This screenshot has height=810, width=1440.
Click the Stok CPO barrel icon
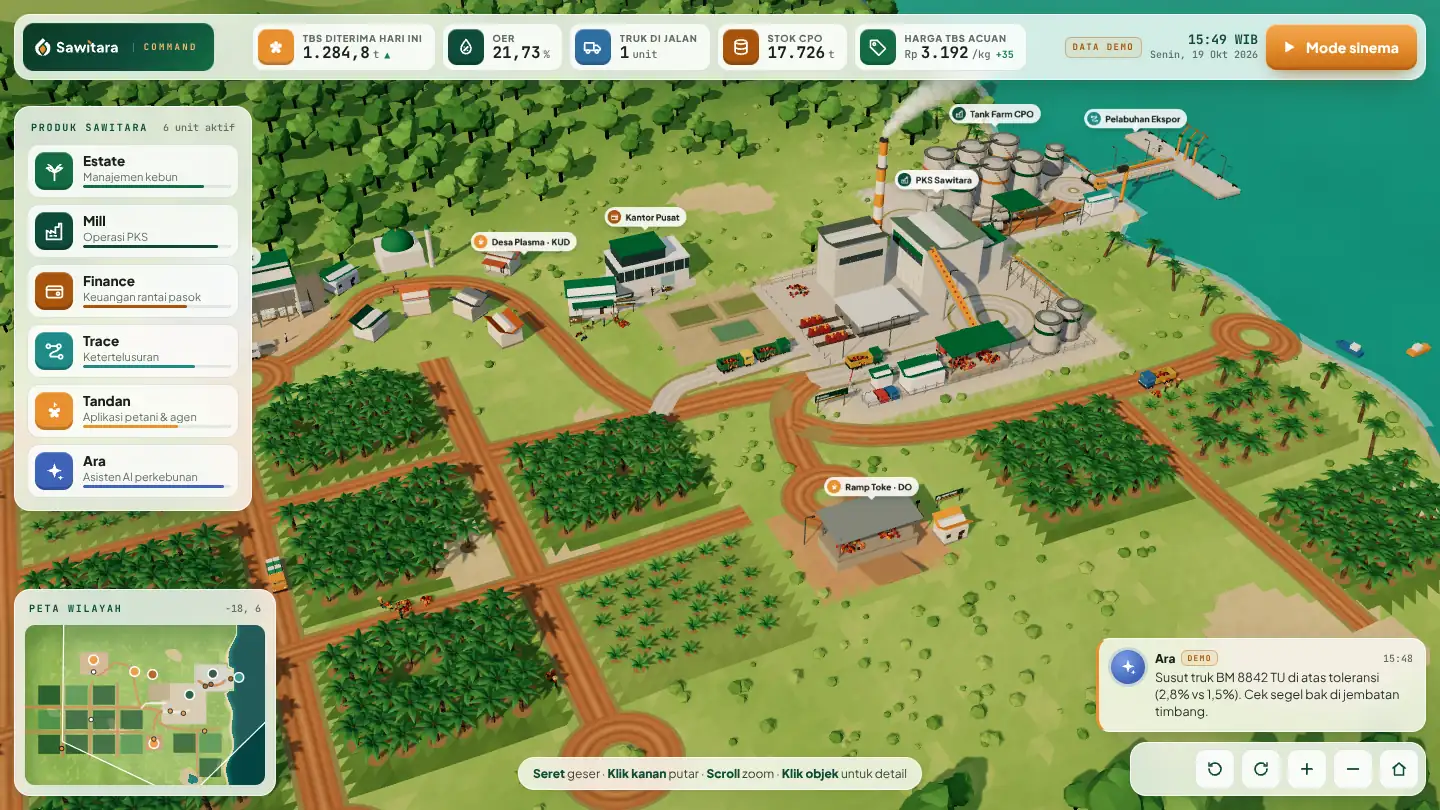point(741,47)
